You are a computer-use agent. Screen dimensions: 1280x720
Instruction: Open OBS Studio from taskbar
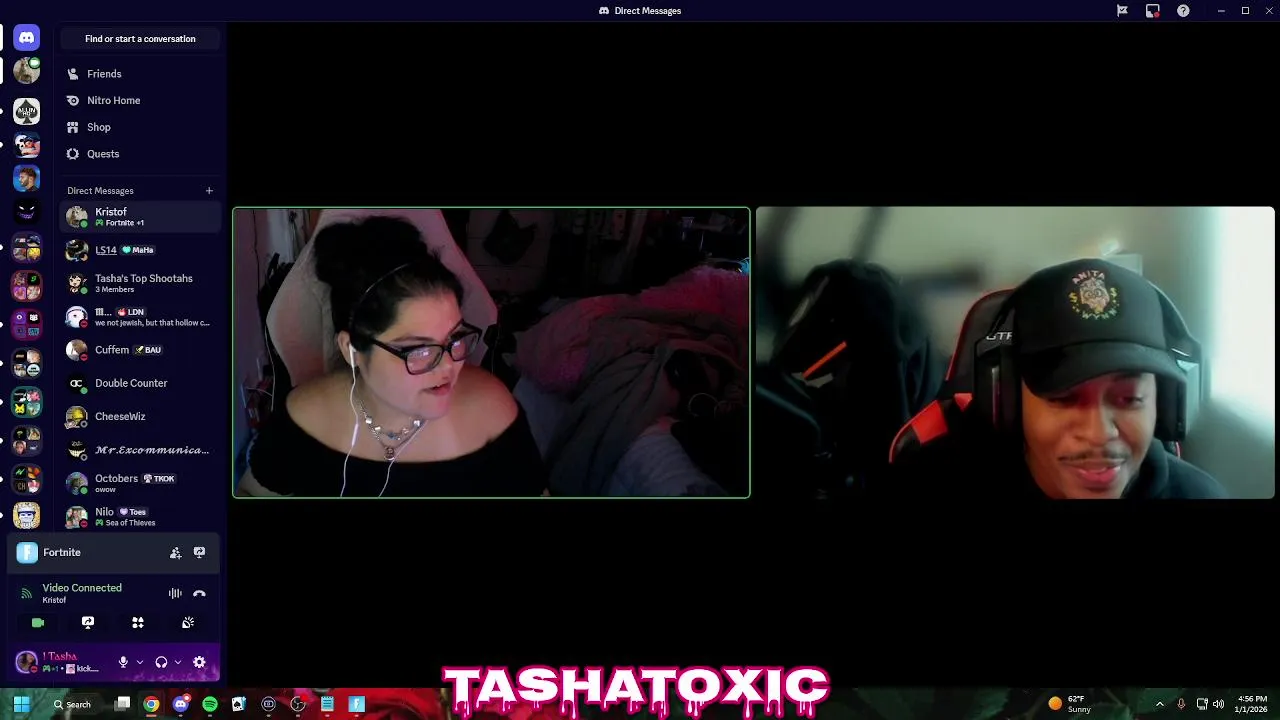(298, 704)
